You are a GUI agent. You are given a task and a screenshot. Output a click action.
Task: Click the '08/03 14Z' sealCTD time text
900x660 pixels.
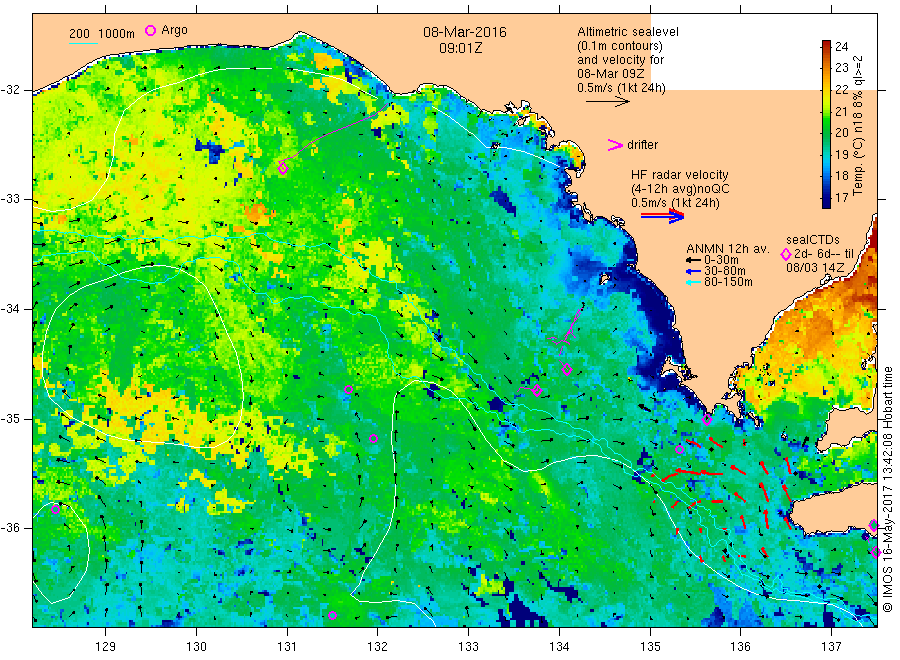coord(815,268)
